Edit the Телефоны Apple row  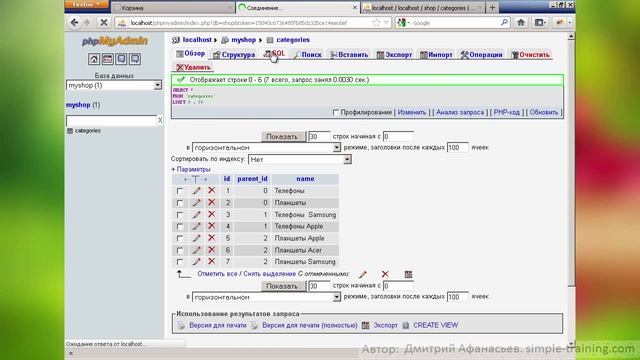point(197,226)
